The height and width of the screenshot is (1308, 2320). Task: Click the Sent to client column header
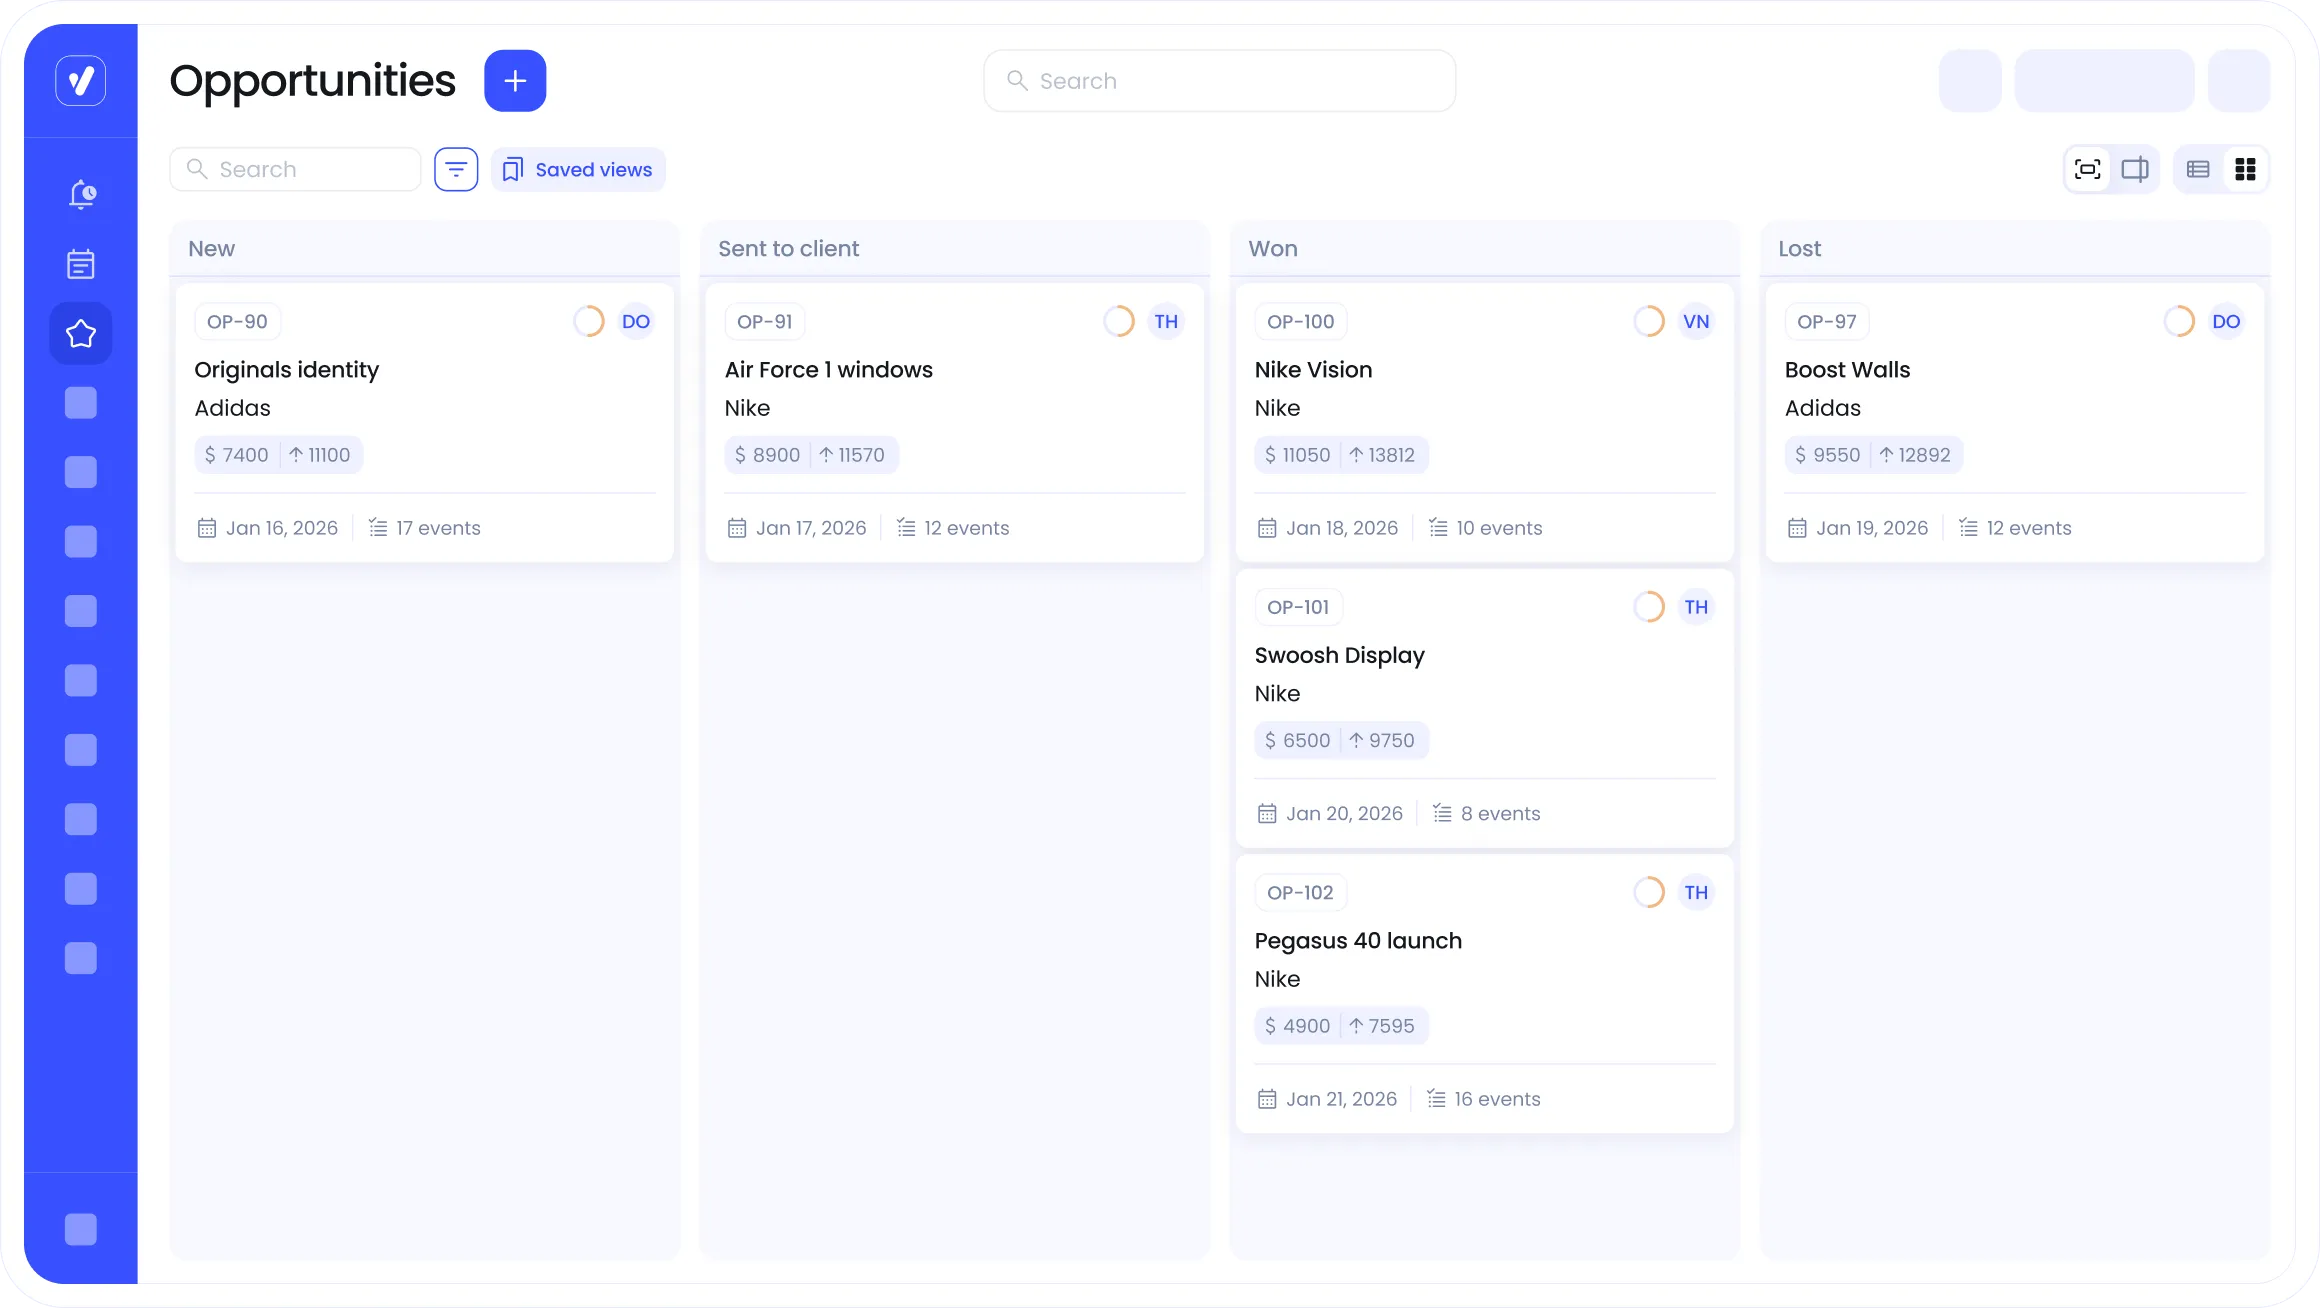click(x=788, y=248)
